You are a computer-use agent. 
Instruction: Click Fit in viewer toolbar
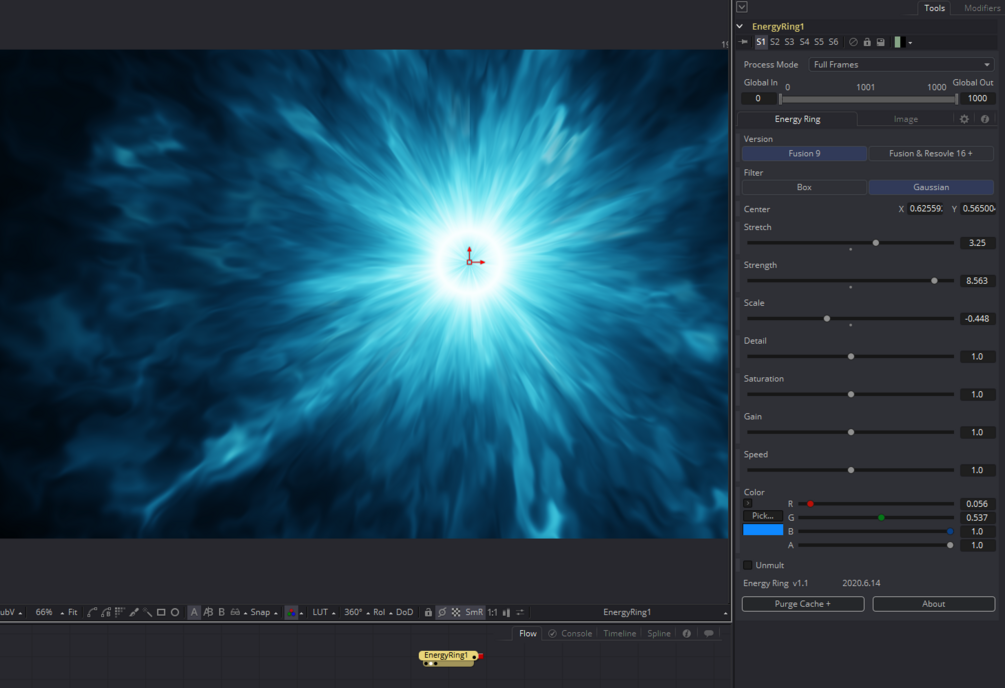pos(72,612)
